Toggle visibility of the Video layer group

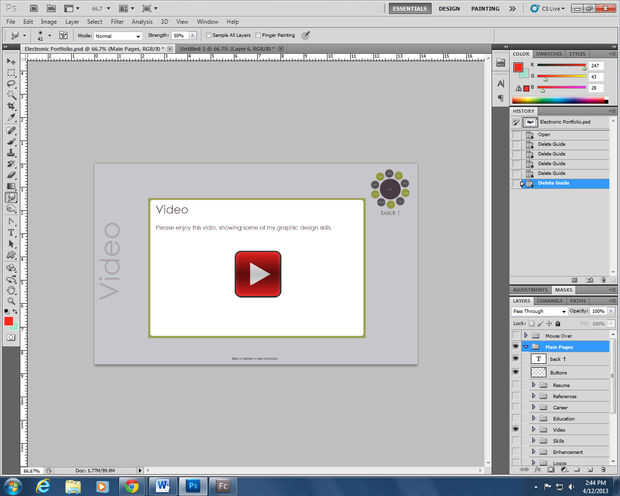tap(516, 427)
